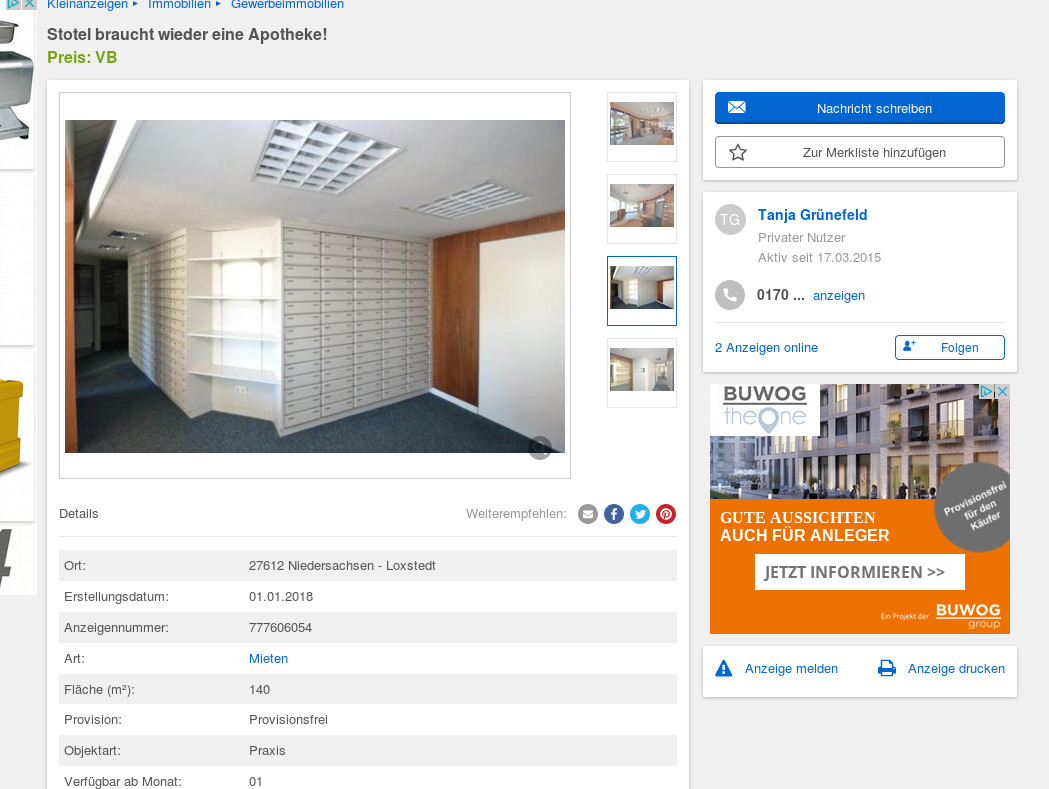Open the 2 Anzeigen online link

coord(766,348)
